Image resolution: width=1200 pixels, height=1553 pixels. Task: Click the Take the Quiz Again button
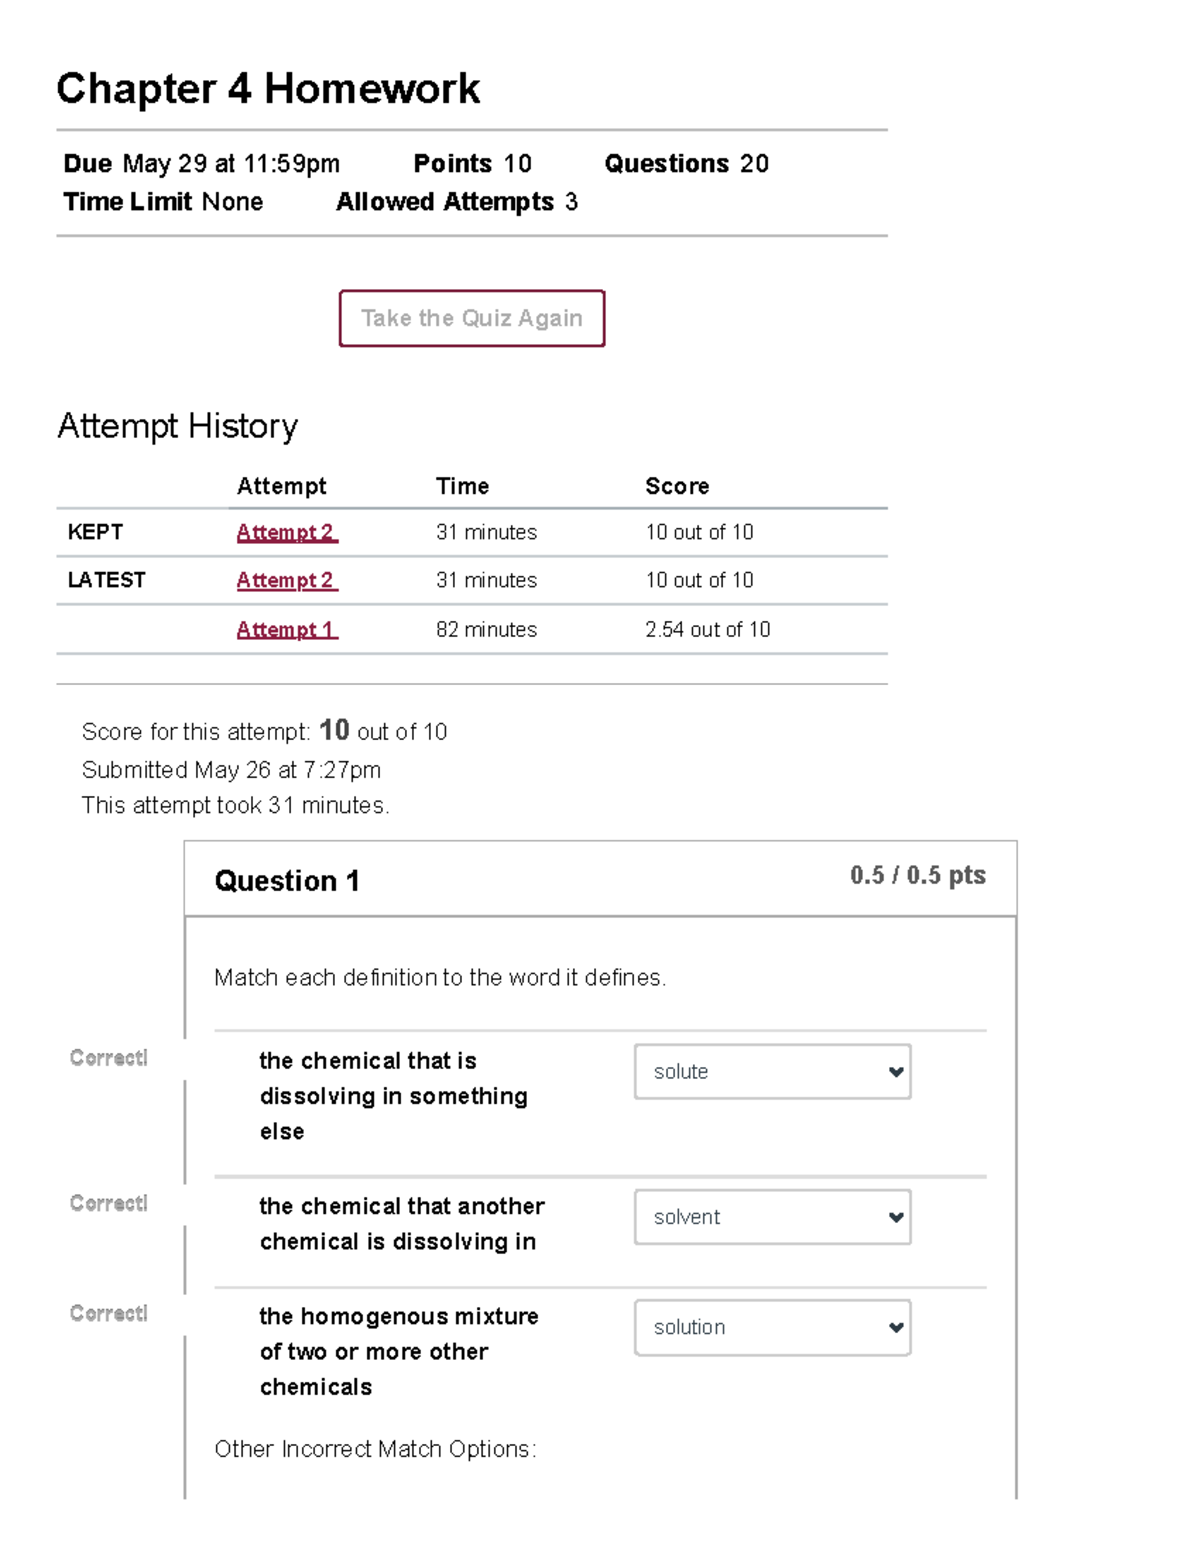[471, 318]
